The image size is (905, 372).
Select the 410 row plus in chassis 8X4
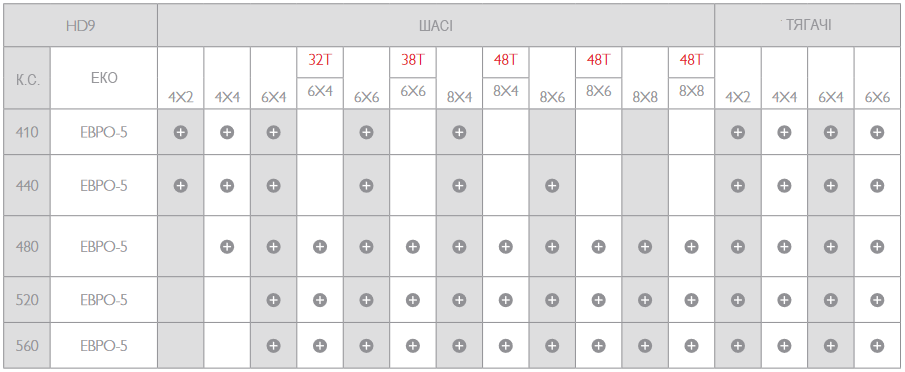point(459,132)
